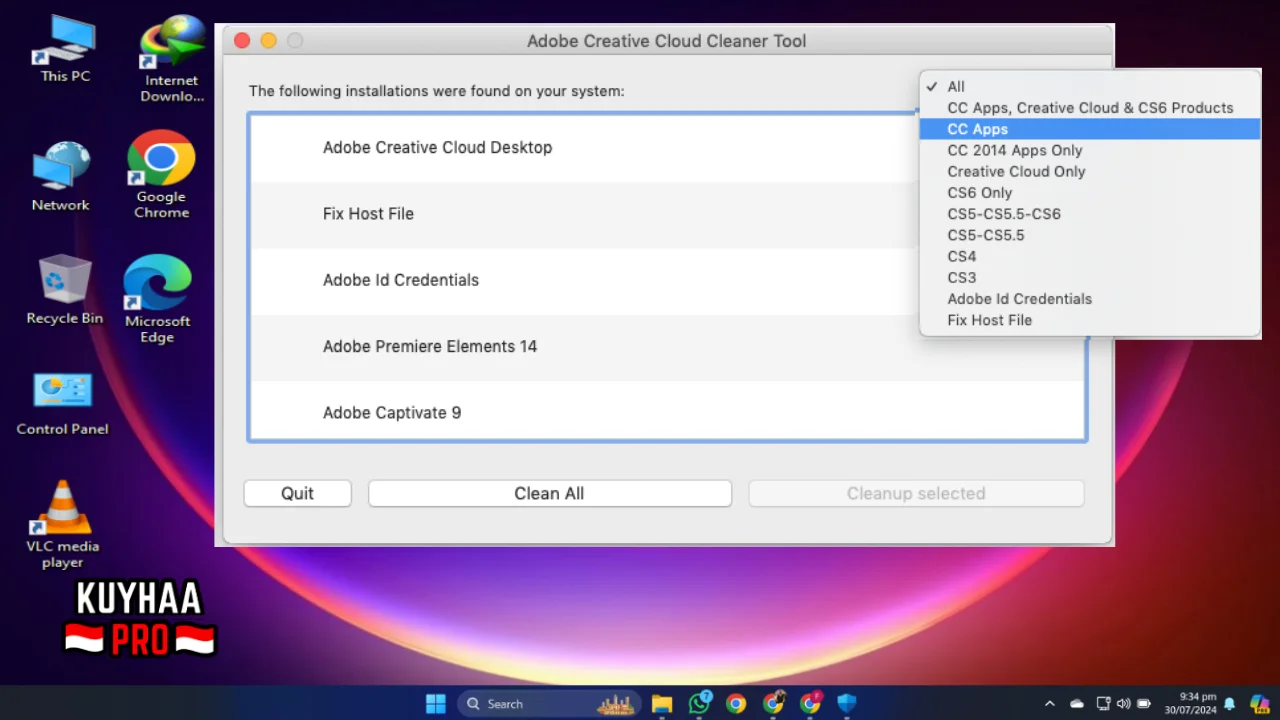Image resolution: width=1280 pixels, height=720 pixels.
Task: Show hidden system tray icons chevron
Action: click(x=1049, y=704)
